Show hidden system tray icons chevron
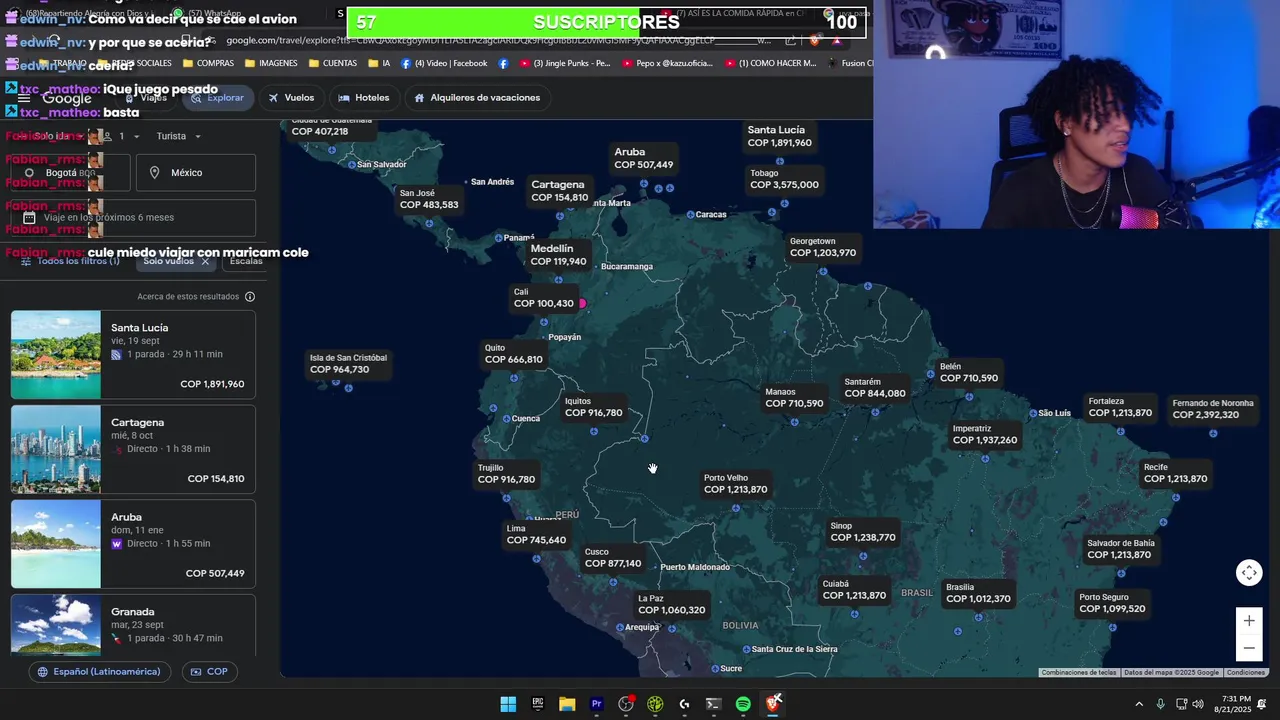This screenshot has height=720, width=1280. 1139,704
